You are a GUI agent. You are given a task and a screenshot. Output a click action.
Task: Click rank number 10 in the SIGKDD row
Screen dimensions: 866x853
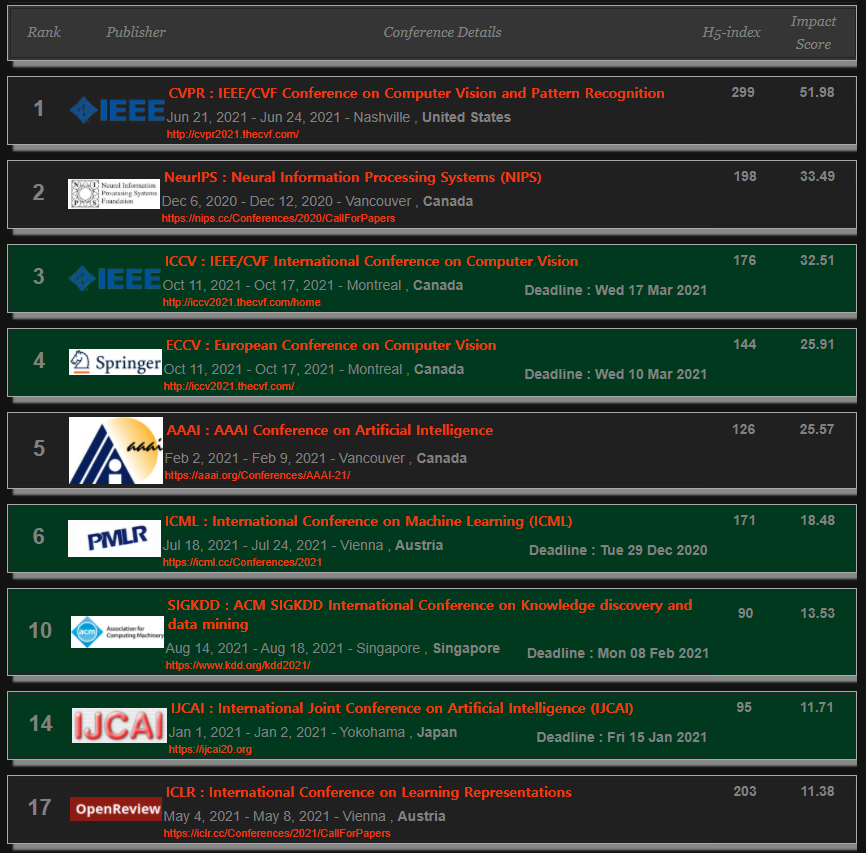tap(40, 631)
